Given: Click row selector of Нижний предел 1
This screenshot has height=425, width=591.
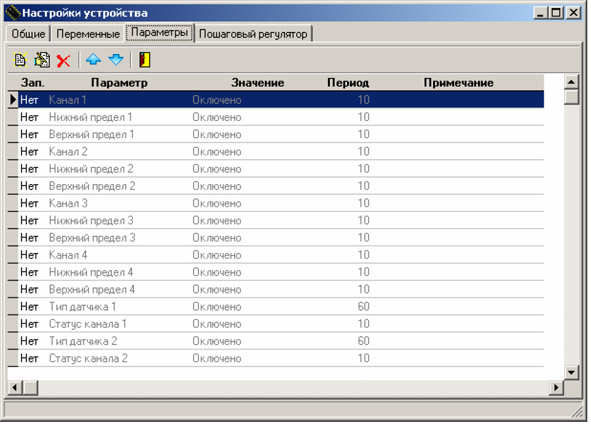Looking at the screenshot, I should [13, 117].
